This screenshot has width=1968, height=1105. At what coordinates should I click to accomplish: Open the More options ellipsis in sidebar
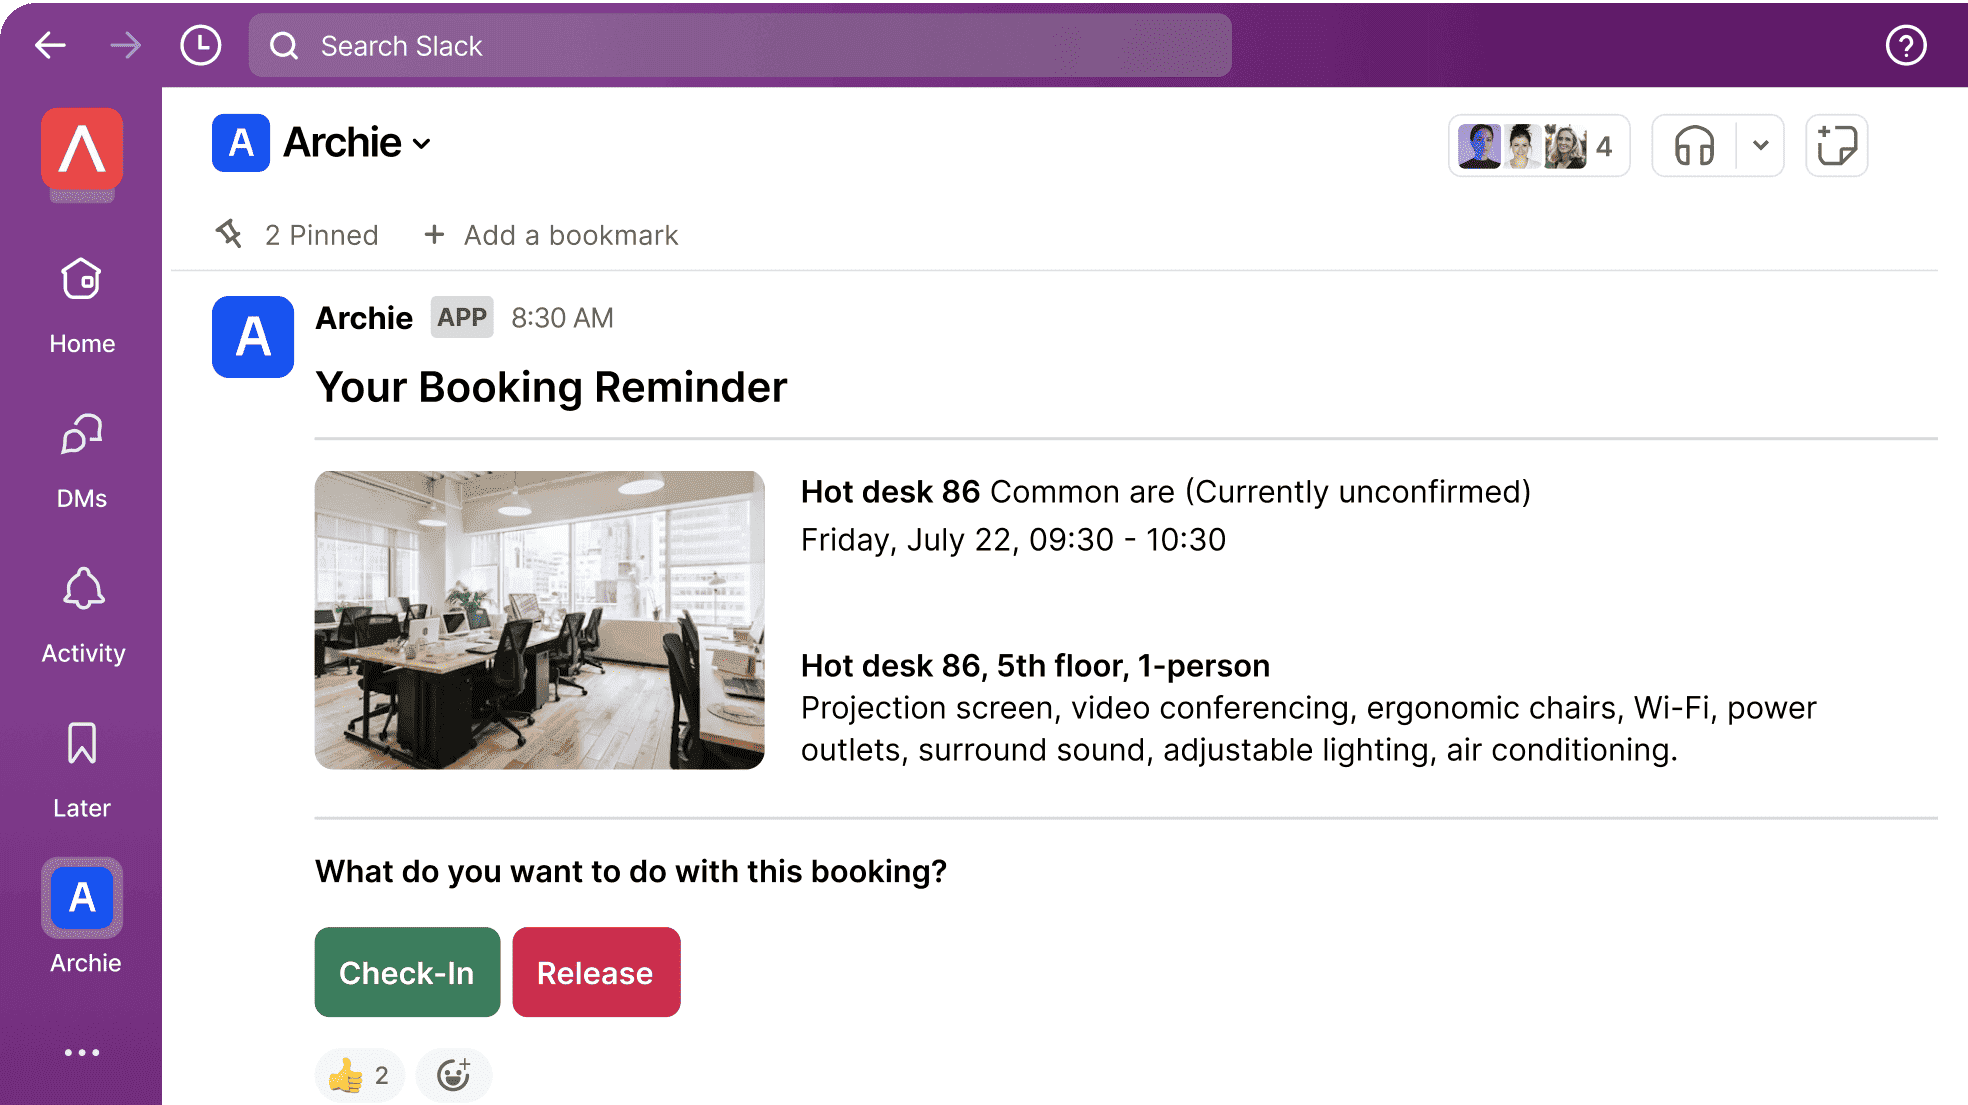click(x=81, y=1051)
